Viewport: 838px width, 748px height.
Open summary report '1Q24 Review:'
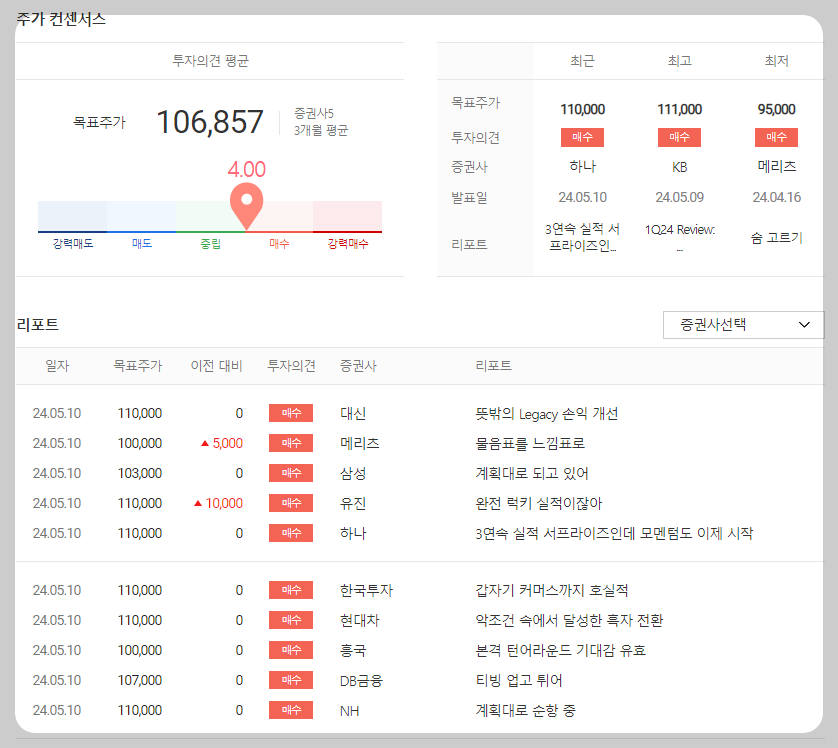pyautogui.click(x=679, y=230)
